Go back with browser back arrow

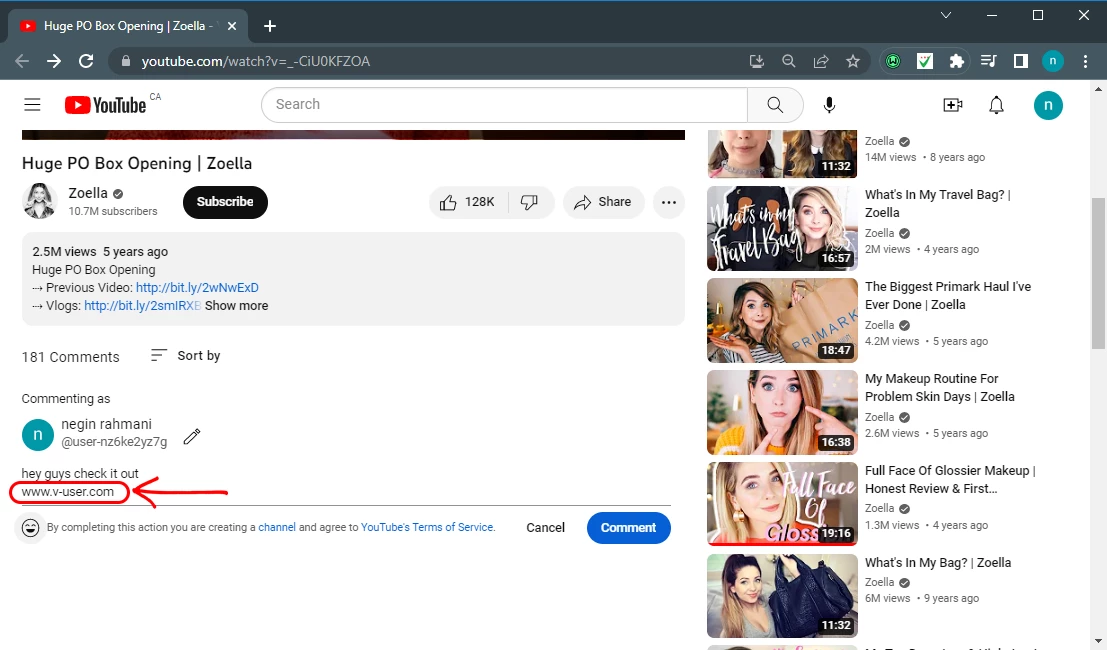[x=22, y=61]
